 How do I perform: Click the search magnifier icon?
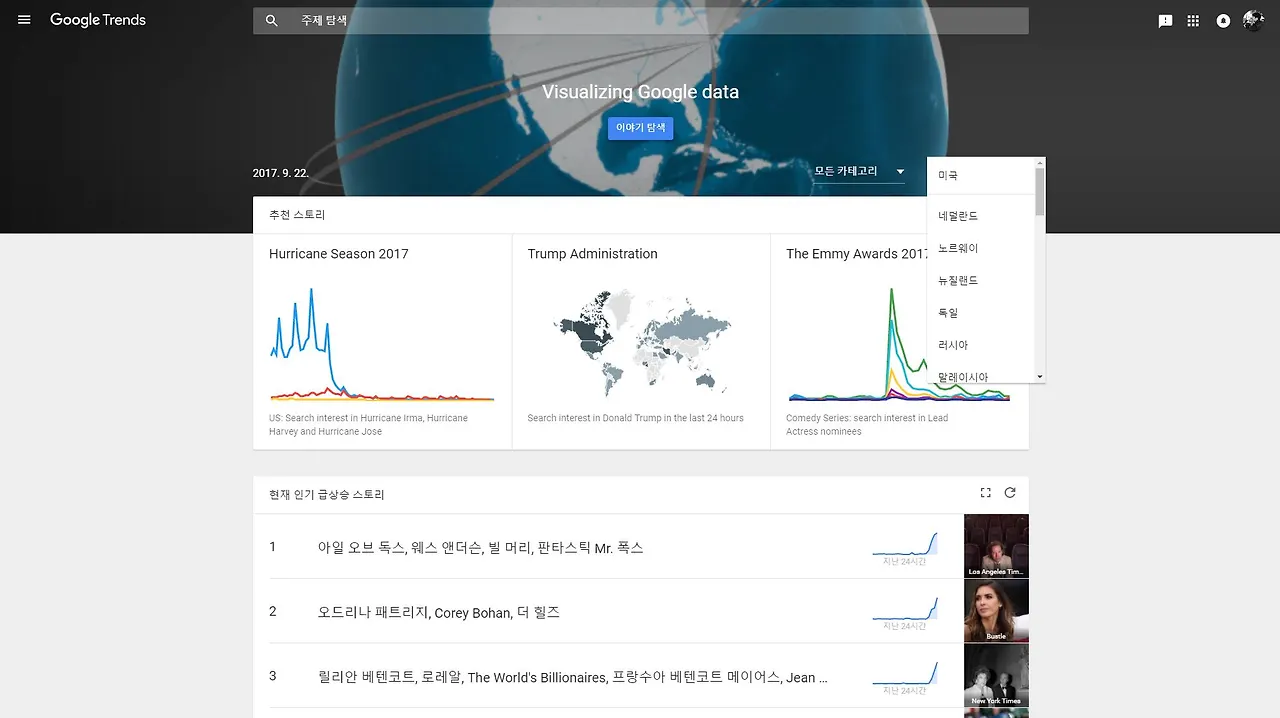271,21
